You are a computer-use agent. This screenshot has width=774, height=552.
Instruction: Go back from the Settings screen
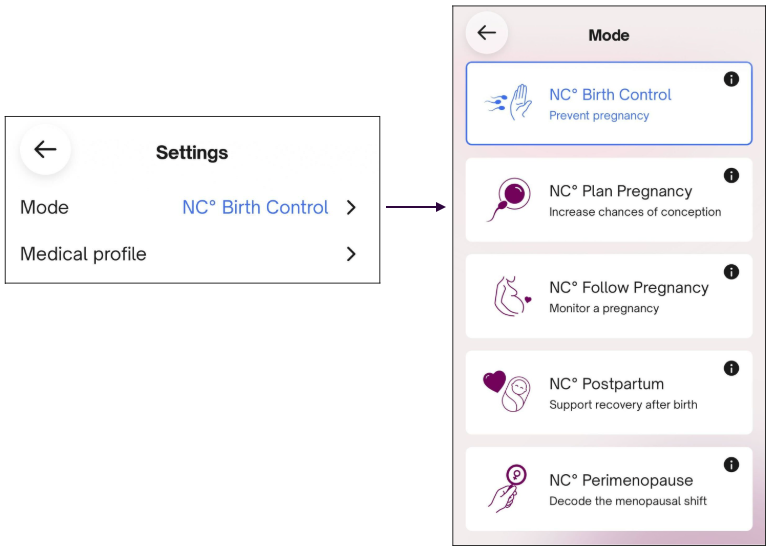[45, 149]
